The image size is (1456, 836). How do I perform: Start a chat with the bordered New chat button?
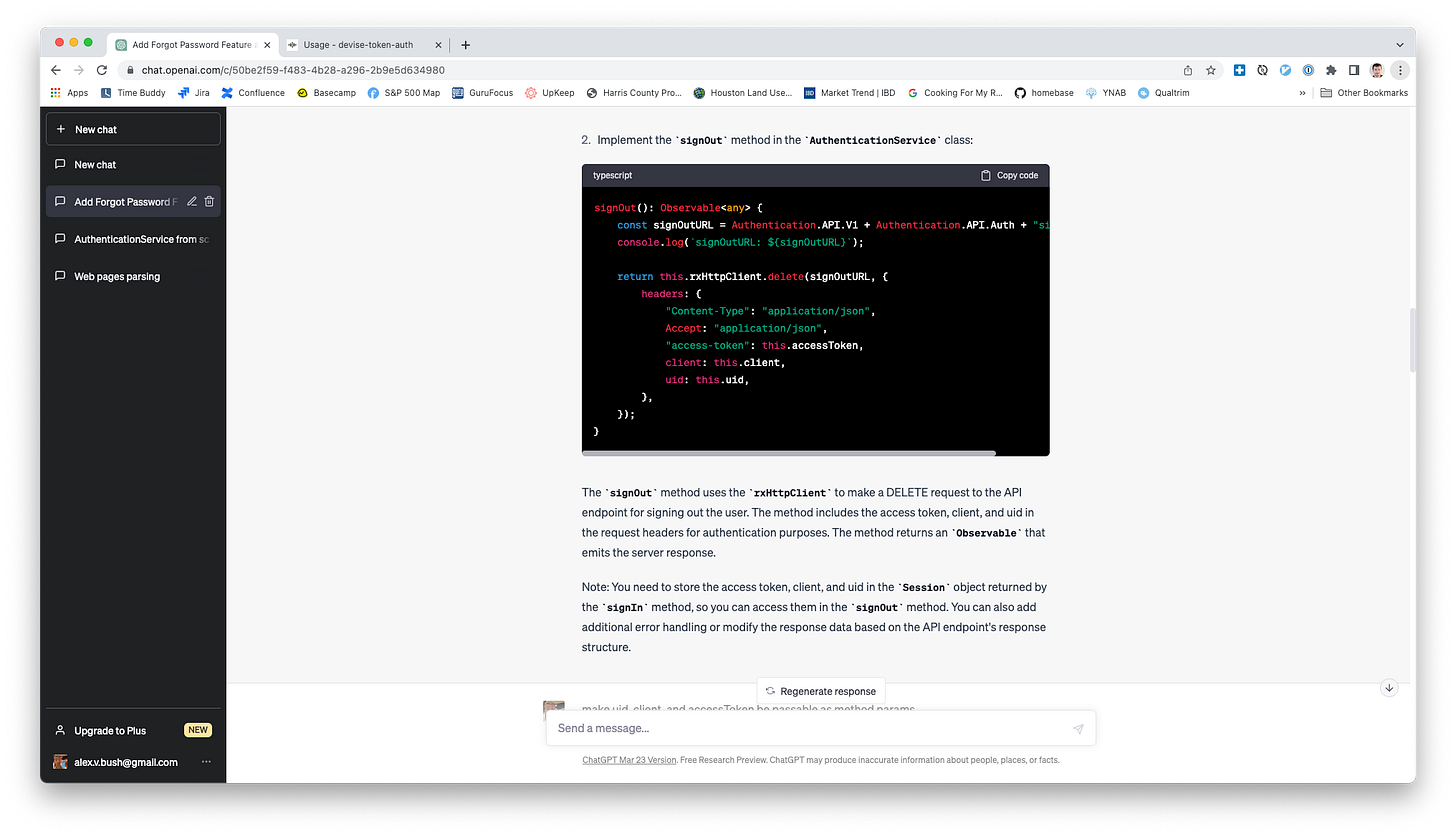coord(133,129)
